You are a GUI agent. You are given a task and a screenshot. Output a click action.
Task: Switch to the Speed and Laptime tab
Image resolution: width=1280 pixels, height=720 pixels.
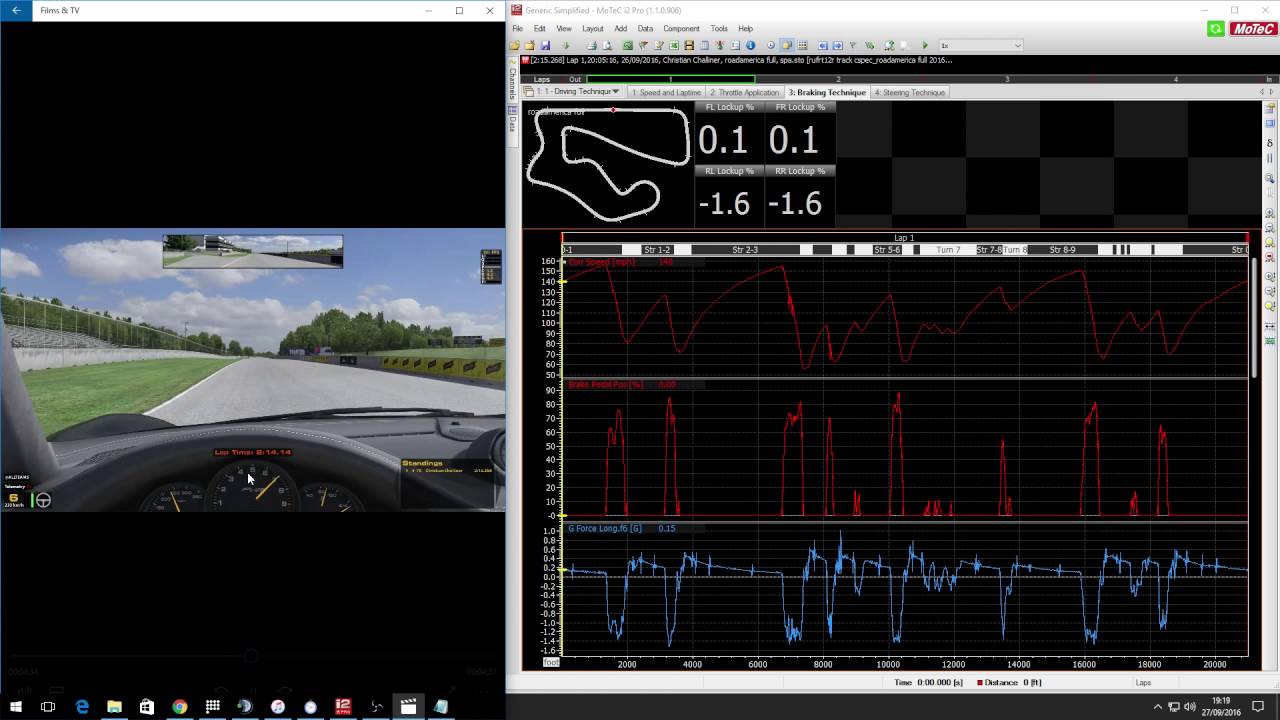[x=667, y=92]
